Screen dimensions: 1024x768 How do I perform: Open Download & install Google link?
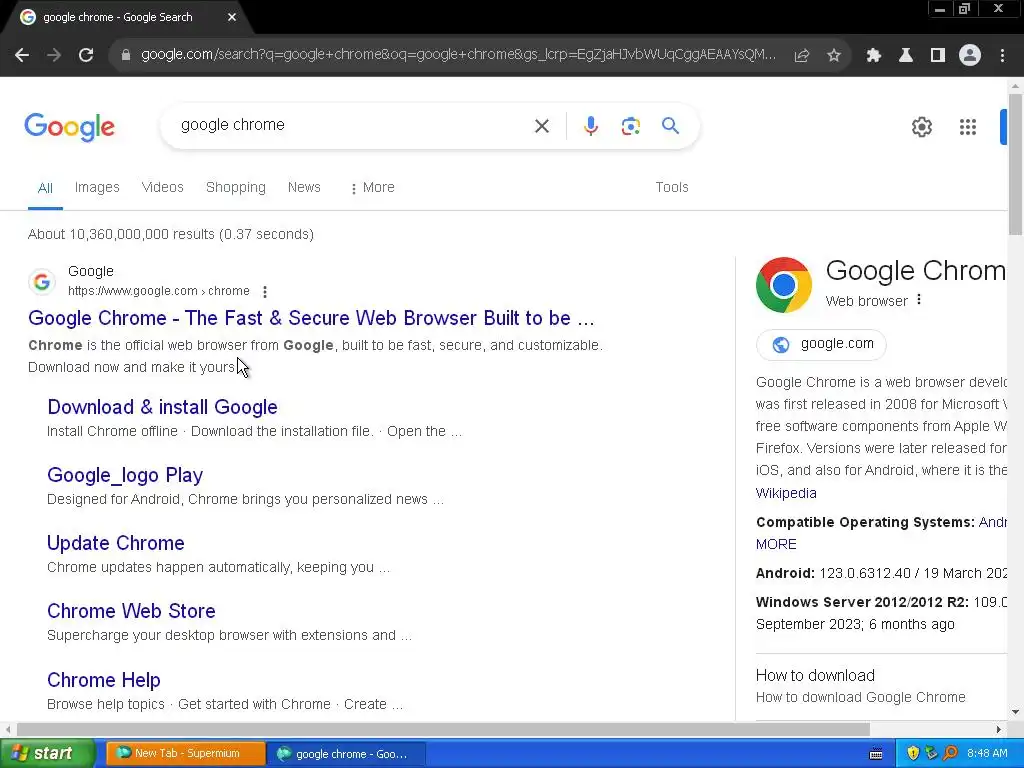click(x=162, y=407)
